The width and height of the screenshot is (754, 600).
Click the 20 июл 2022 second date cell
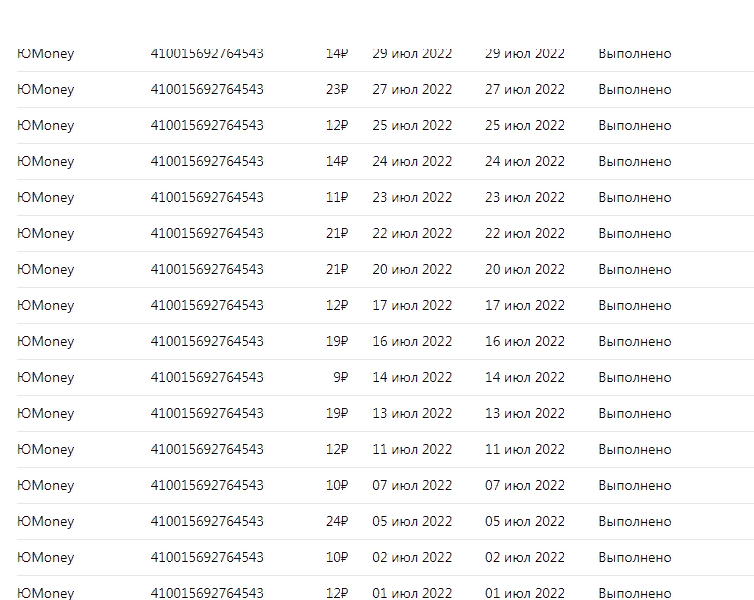click(525, 269)
